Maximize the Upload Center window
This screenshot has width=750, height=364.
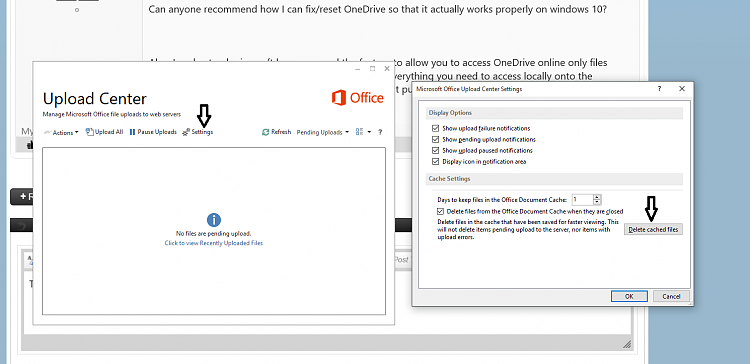[x=373, y=69]
